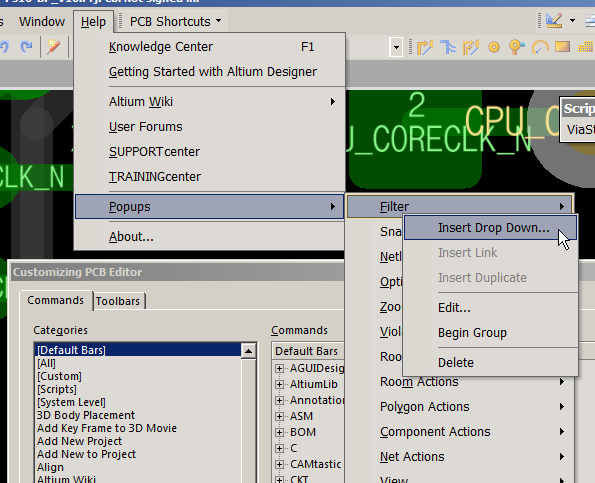Click the Redo arrow icon
The height and width of the screenshot is (483, 595).
pyautogui.click(x=26, y=47)
